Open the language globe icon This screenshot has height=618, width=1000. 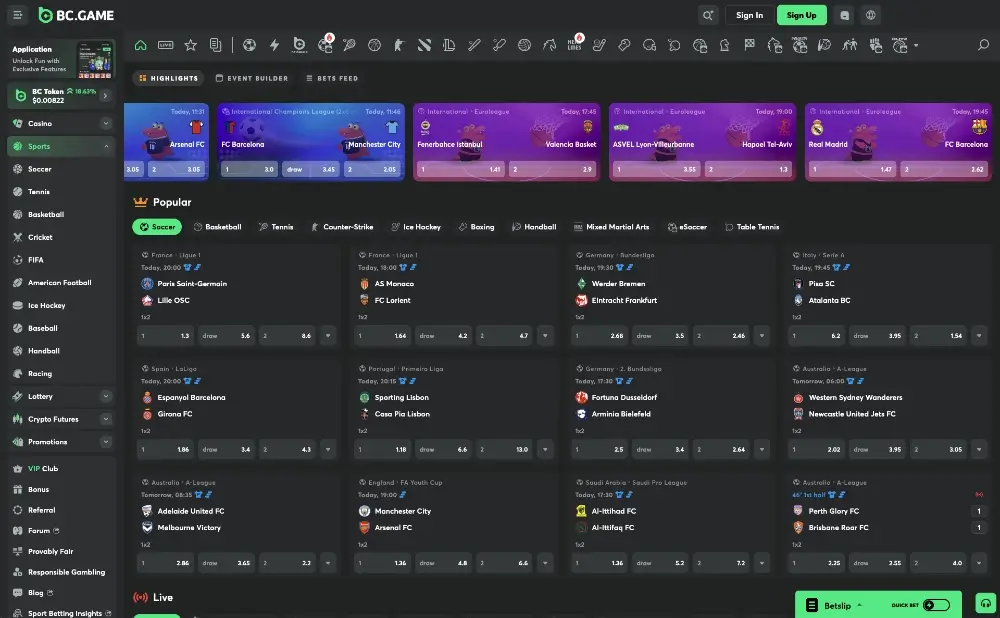pos(872,15)
